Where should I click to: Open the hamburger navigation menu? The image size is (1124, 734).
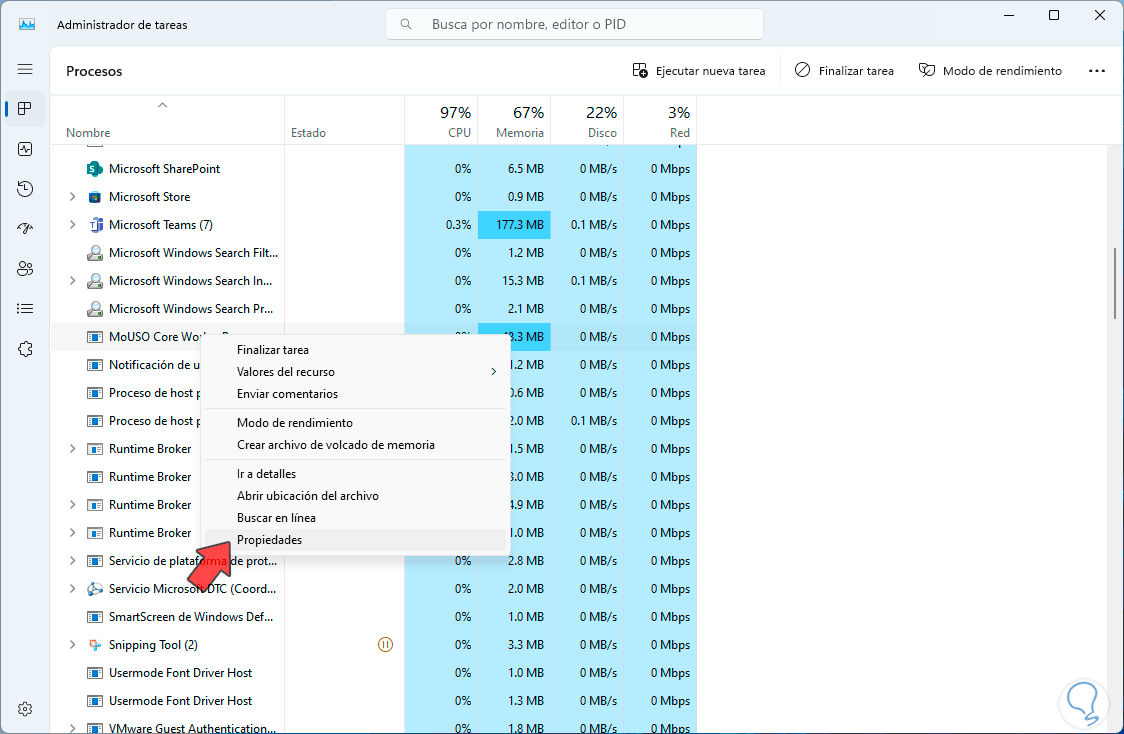tap(25, 70)
